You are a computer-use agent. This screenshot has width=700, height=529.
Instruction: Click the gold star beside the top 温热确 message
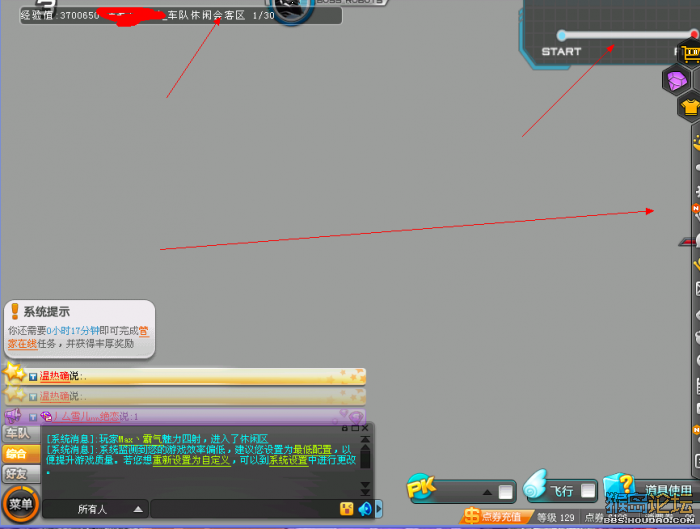[13, 372]
